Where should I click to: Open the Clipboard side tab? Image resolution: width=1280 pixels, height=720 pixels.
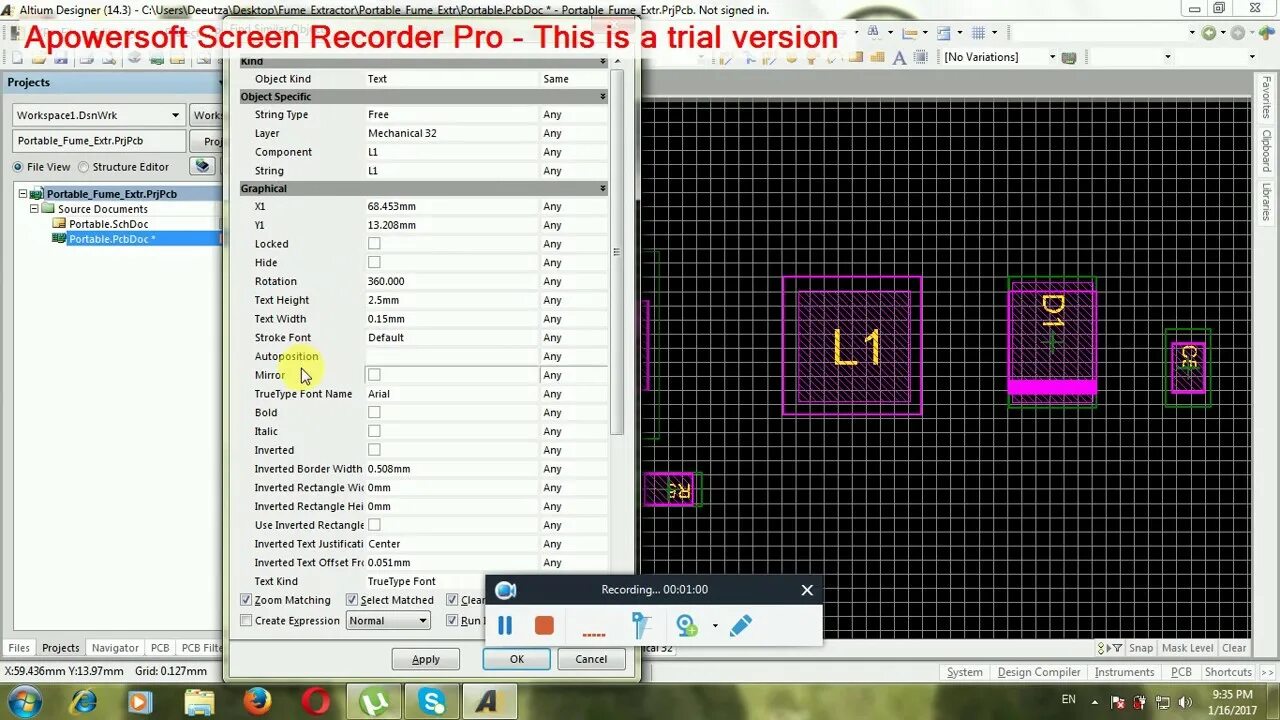(1266, 150)
